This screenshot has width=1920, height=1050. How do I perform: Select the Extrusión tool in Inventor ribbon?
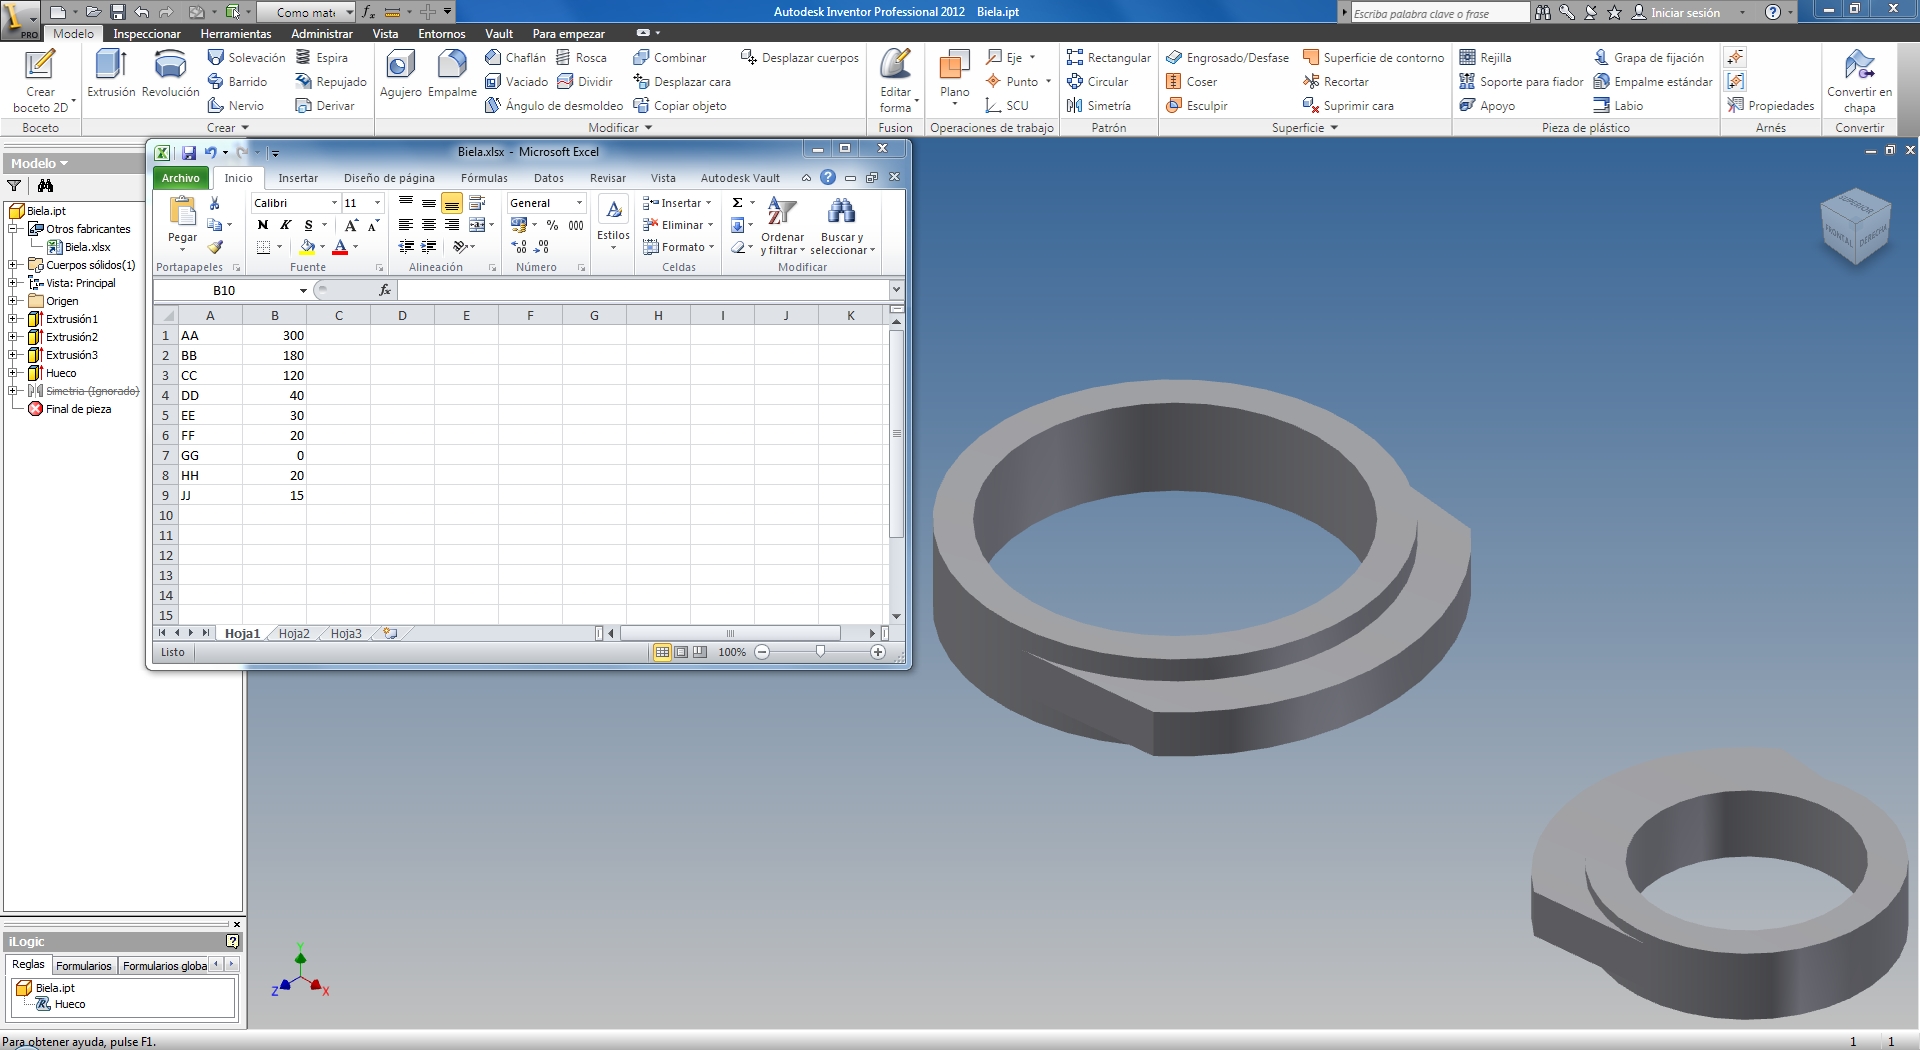(x=110, y=66)
